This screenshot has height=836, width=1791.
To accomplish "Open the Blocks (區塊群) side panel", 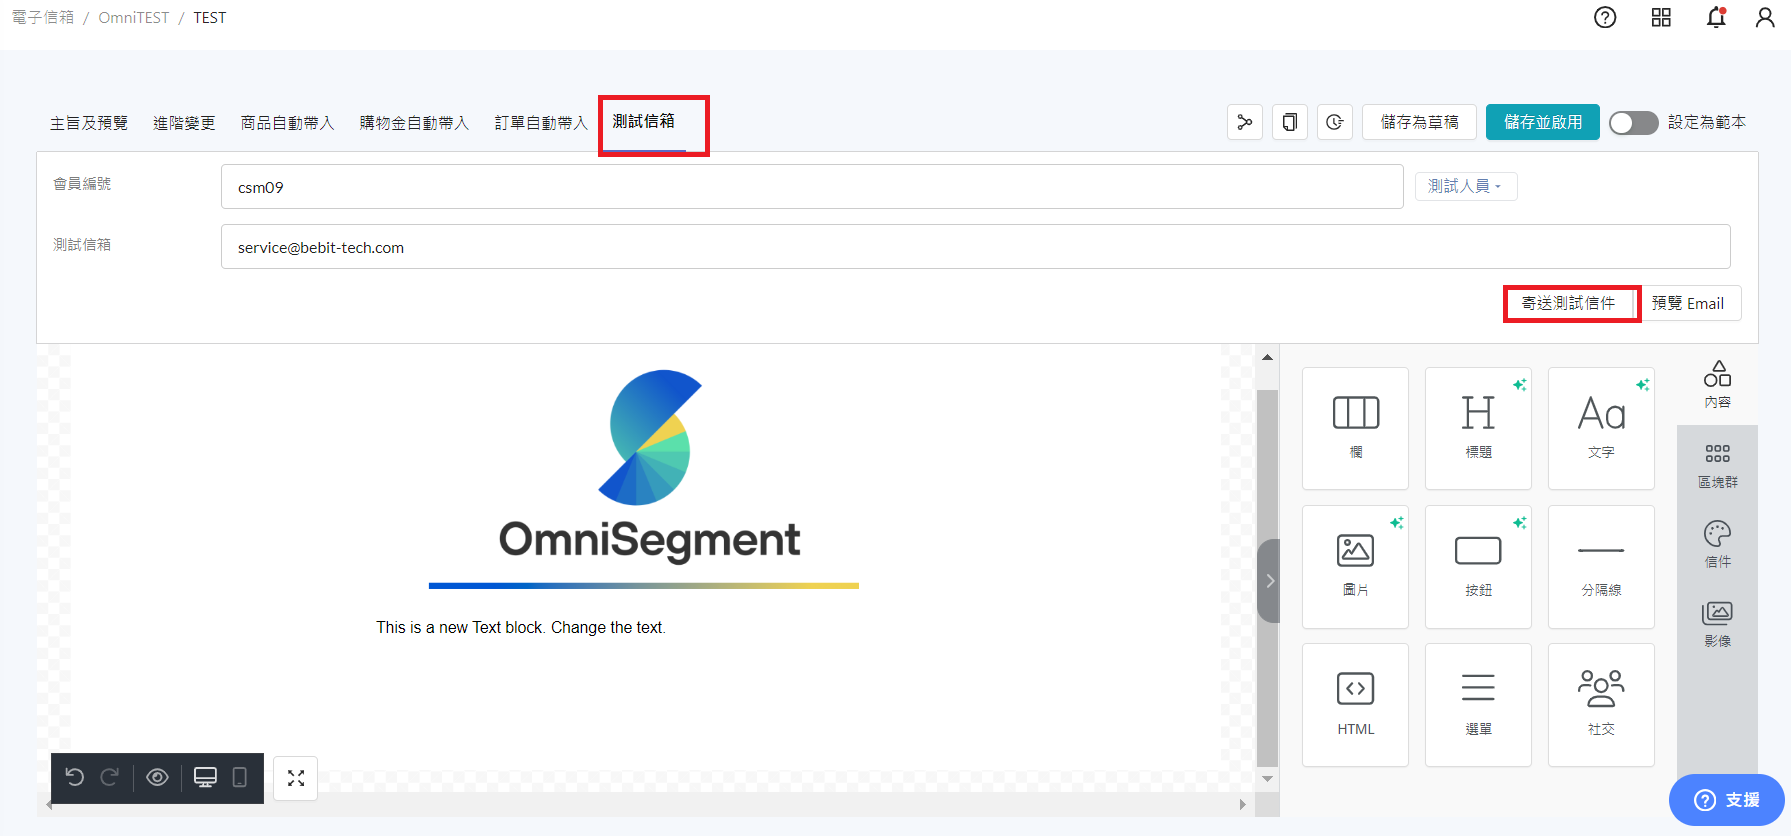I will [x=1717, y=465].
